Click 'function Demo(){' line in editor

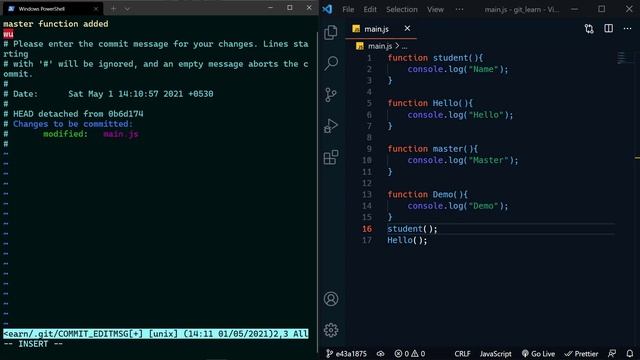tap(427, 195)
